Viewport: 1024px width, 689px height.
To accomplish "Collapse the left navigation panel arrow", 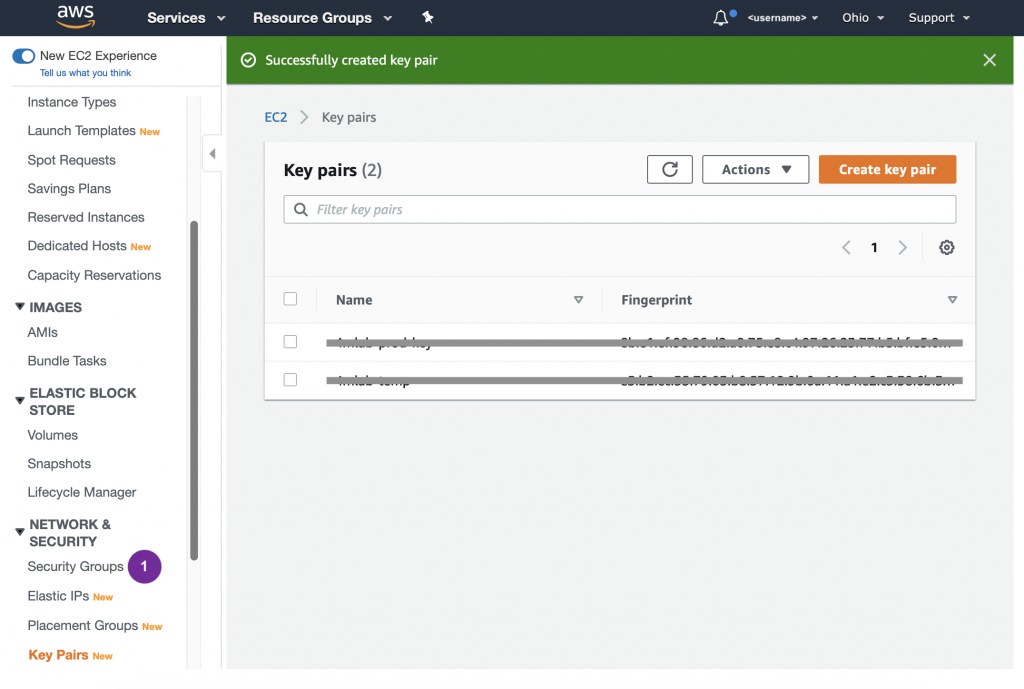I will coord(212,154).
